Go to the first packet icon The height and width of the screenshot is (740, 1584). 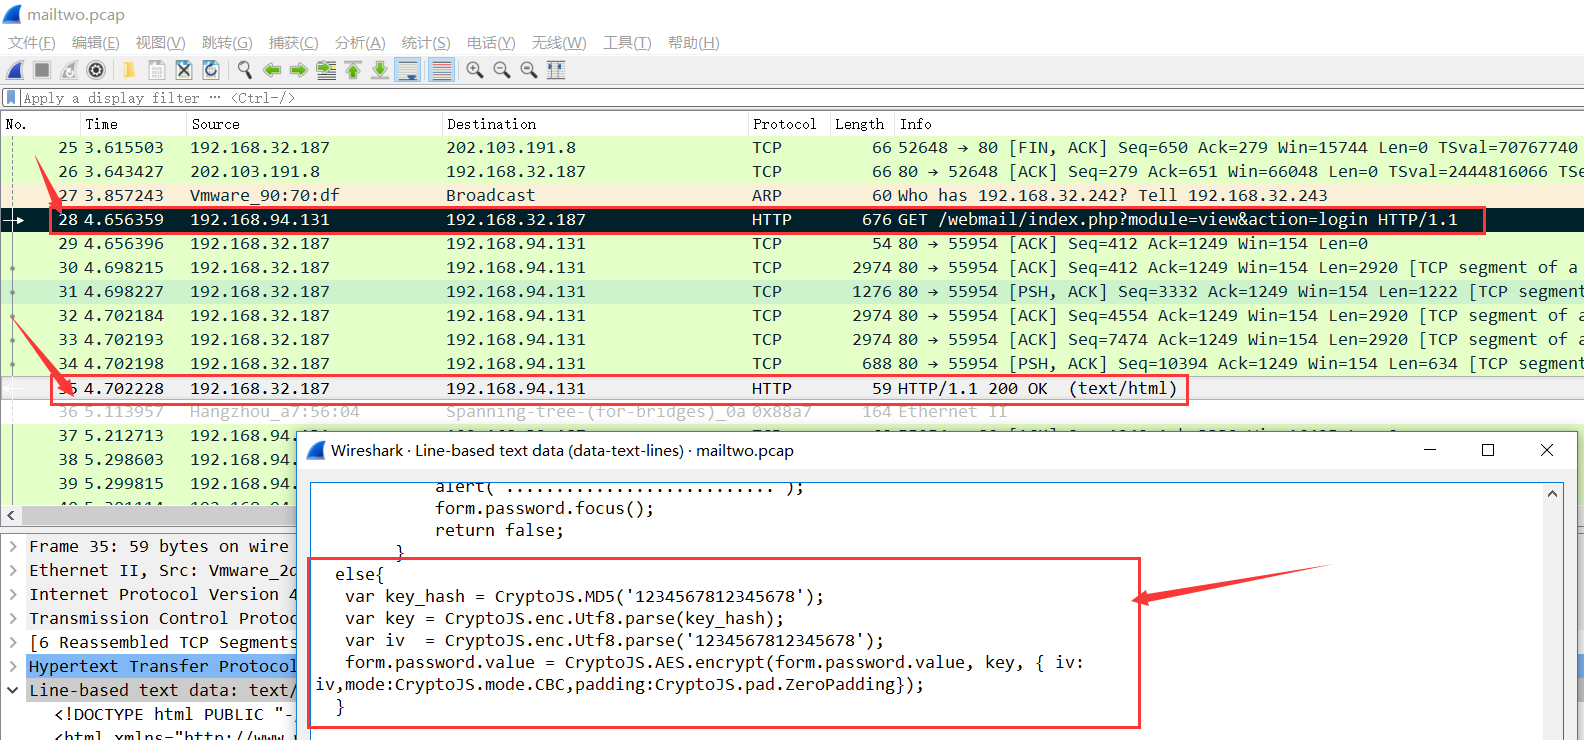tap(353, 70)
